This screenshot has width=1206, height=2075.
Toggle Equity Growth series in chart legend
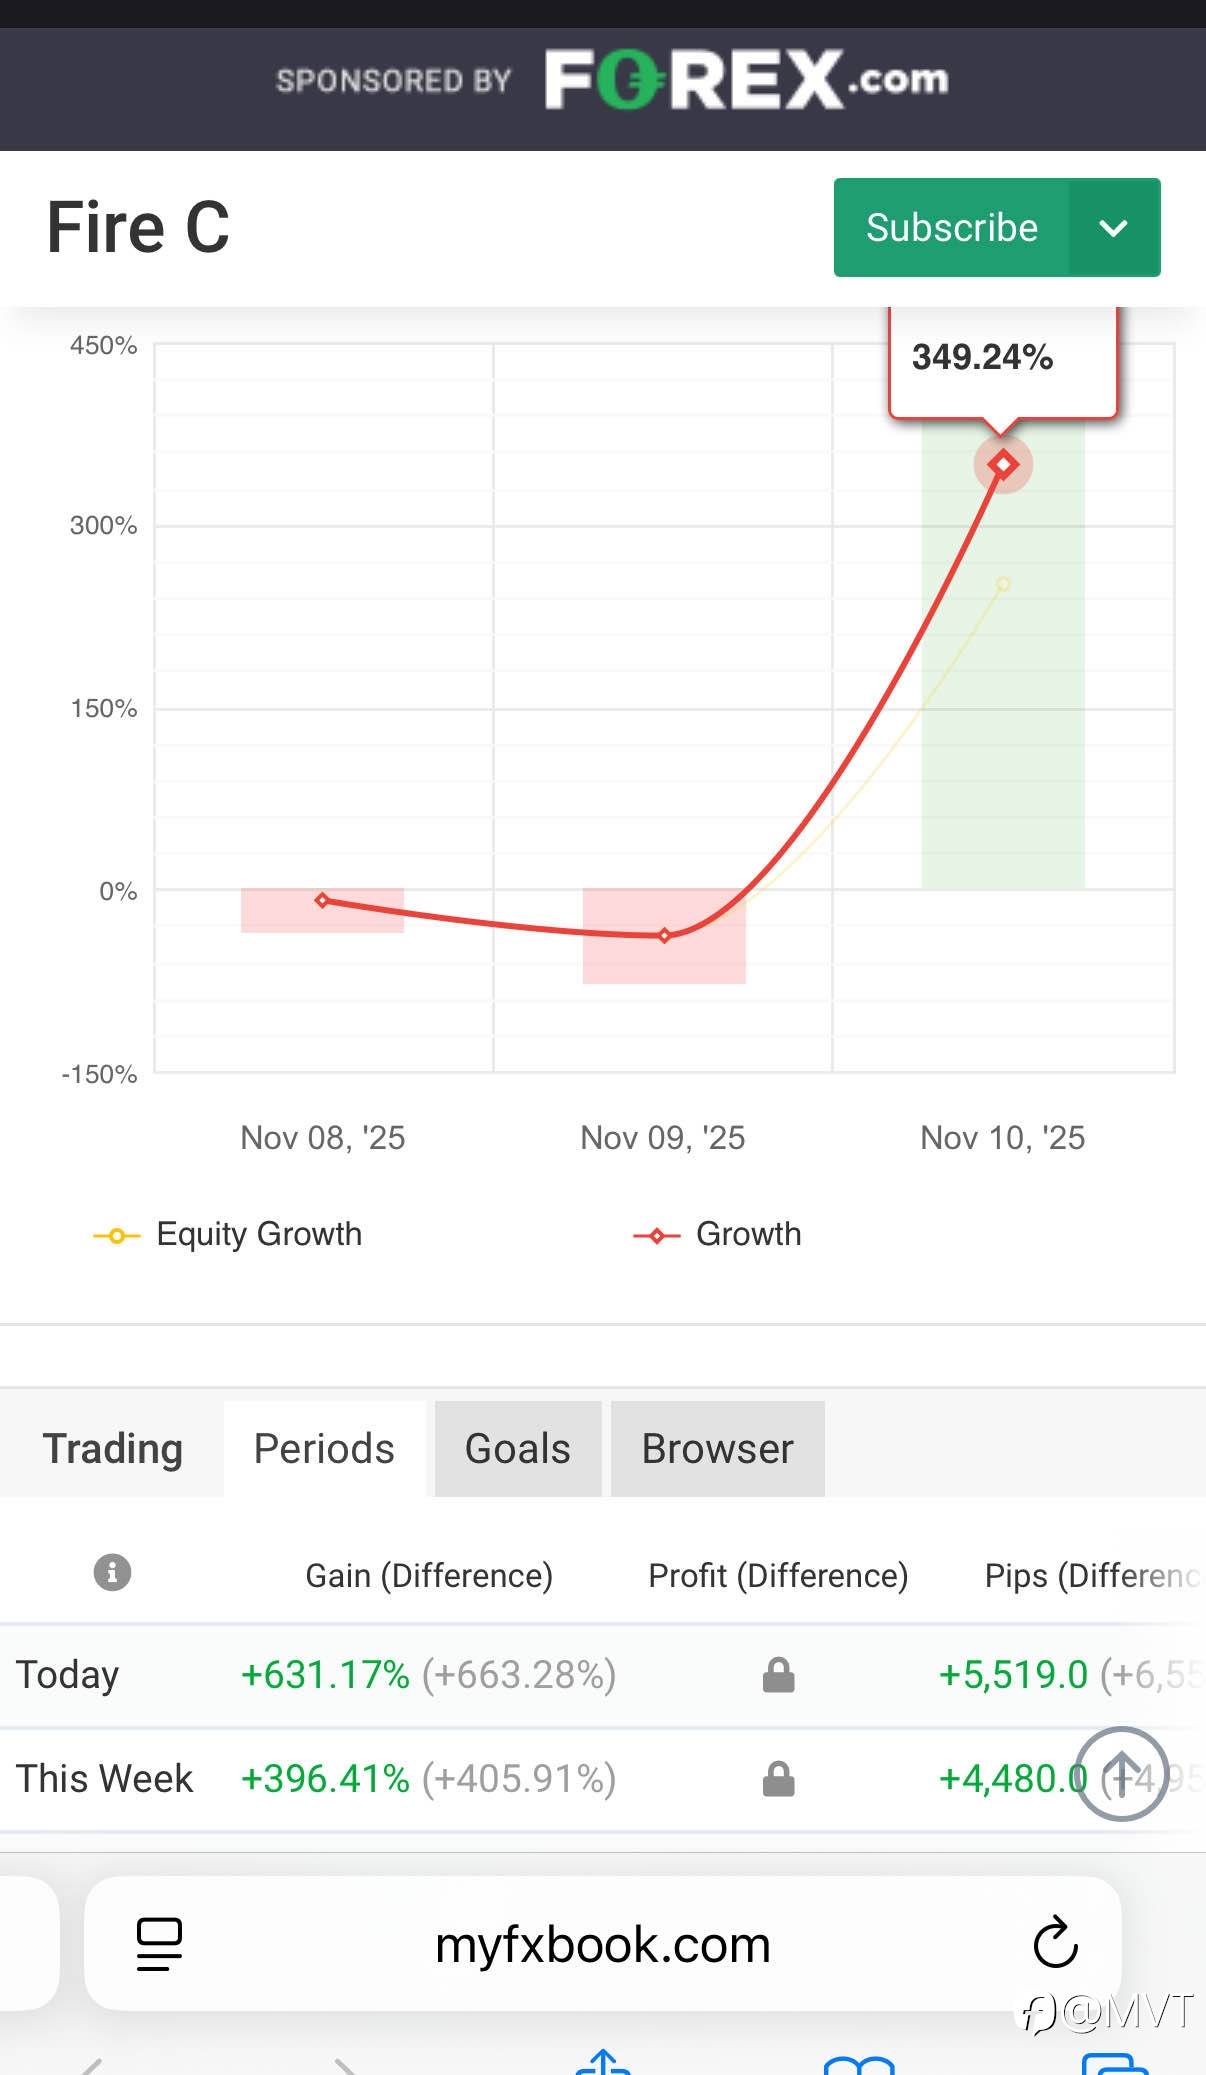[x=228, y=1235]
